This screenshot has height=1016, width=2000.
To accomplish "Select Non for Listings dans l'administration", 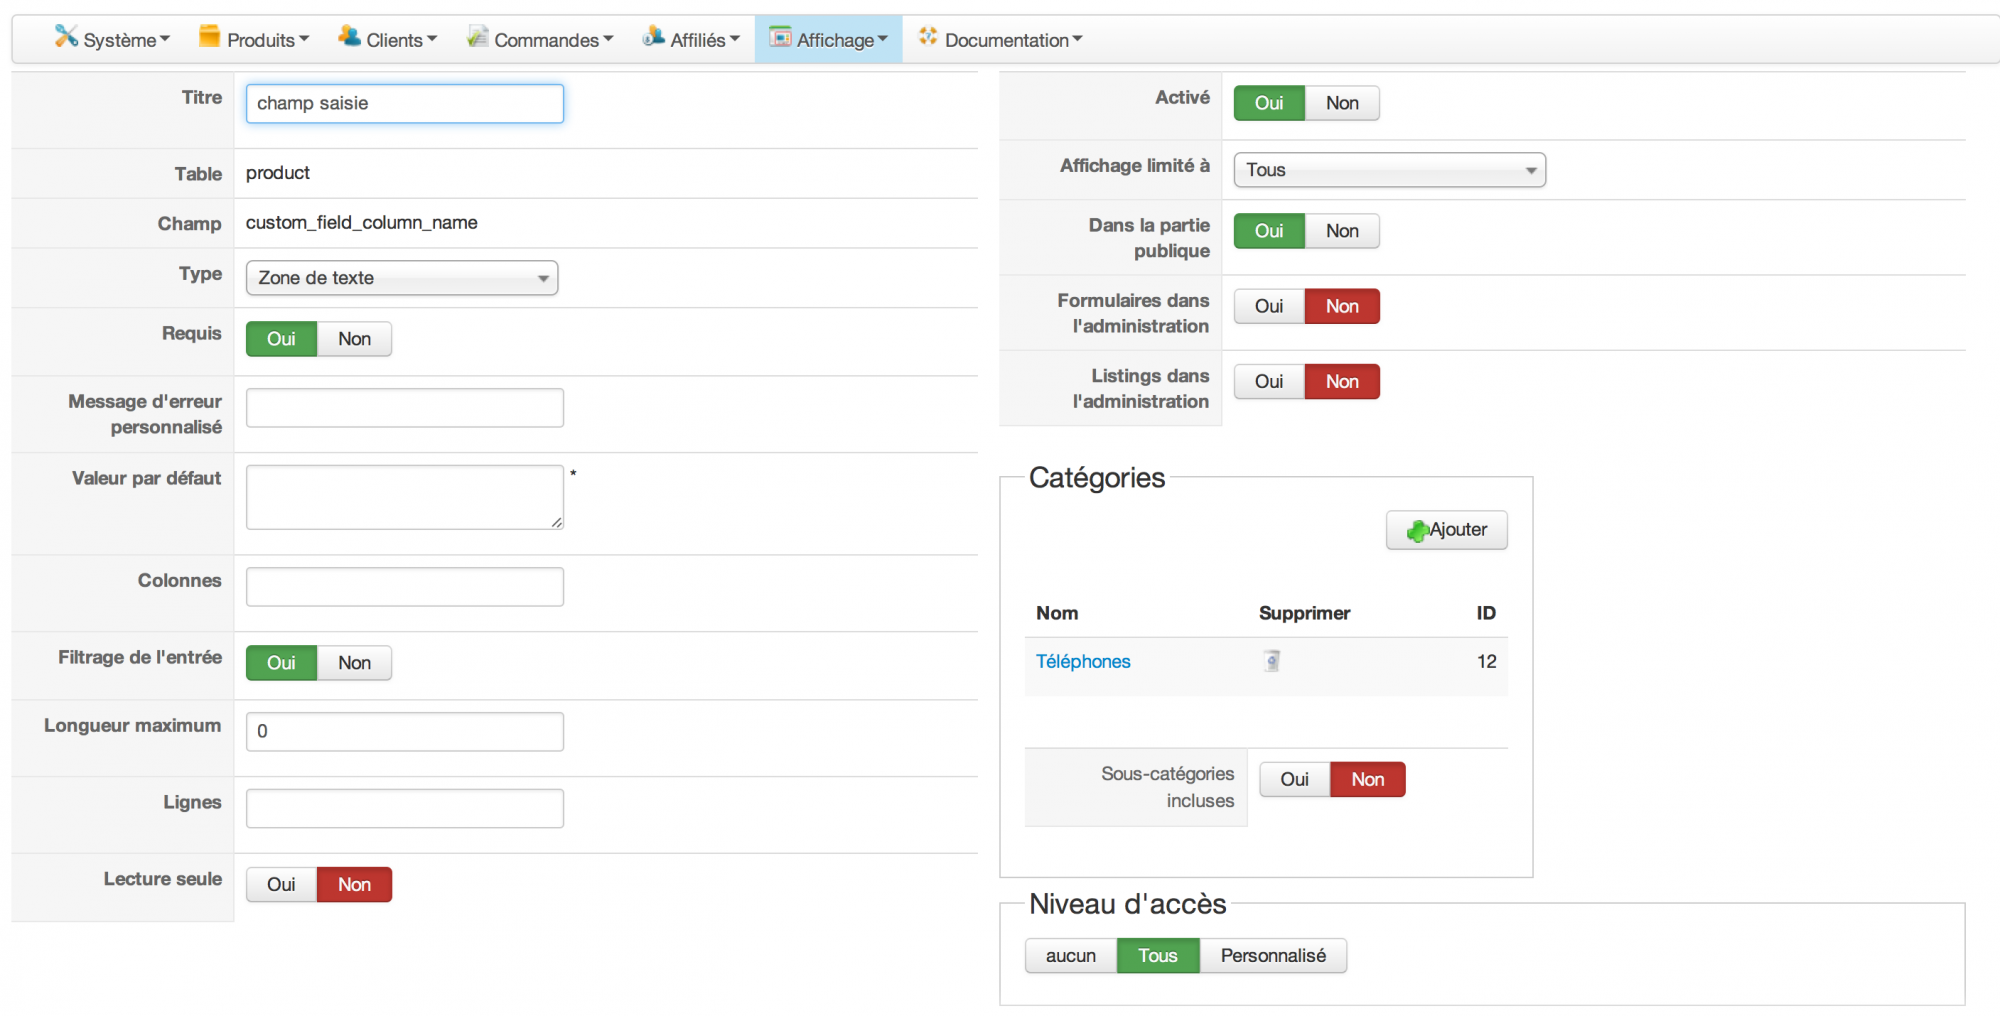I will click(x=1342, y=382).
